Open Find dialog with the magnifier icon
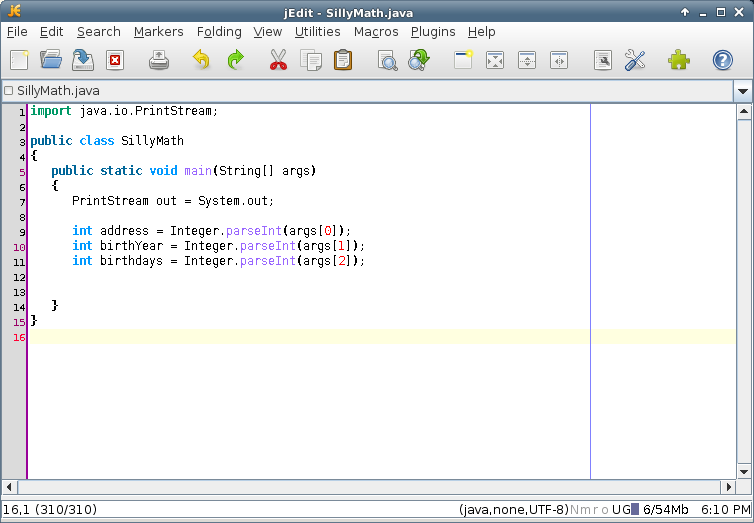 coord(388,61)
